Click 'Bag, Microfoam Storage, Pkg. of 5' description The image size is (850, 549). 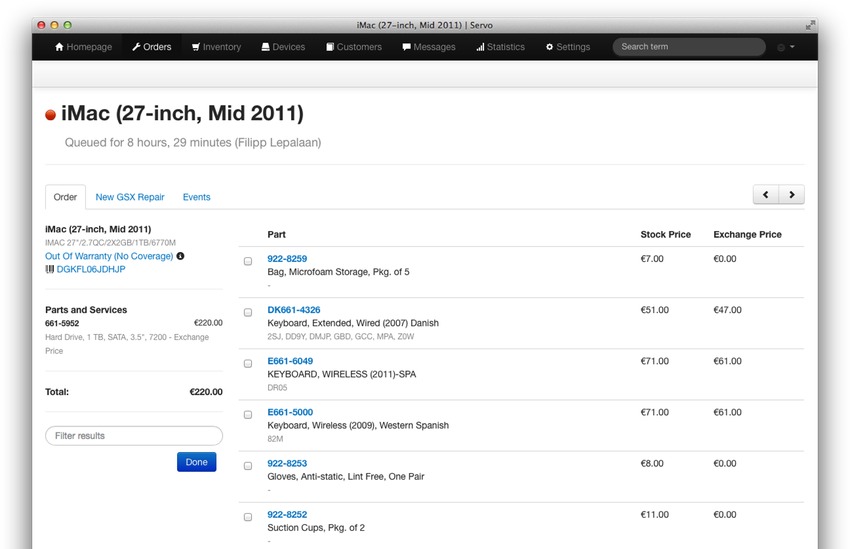338,272
